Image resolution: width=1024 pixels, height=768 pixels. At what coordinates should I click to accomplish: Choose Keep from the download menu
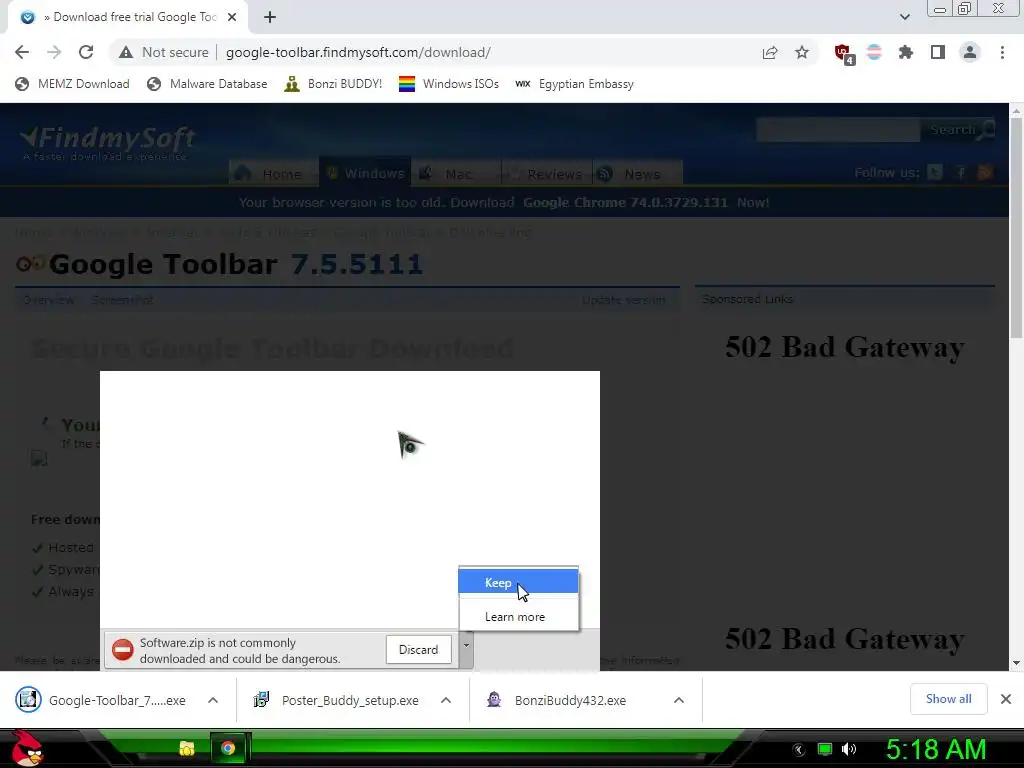(x=519, y=583)
